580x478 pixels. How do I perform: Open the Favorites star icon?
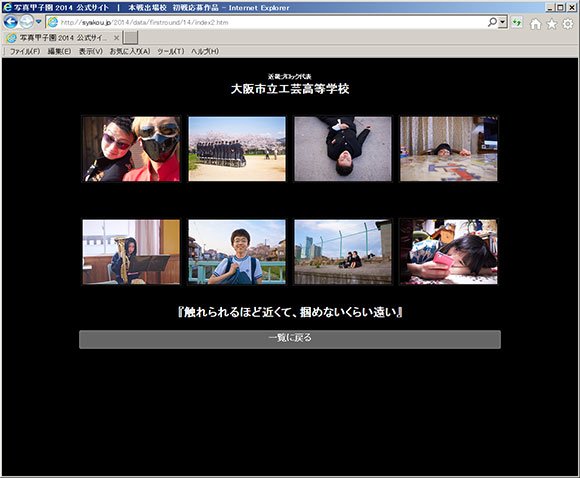(552, 24)
